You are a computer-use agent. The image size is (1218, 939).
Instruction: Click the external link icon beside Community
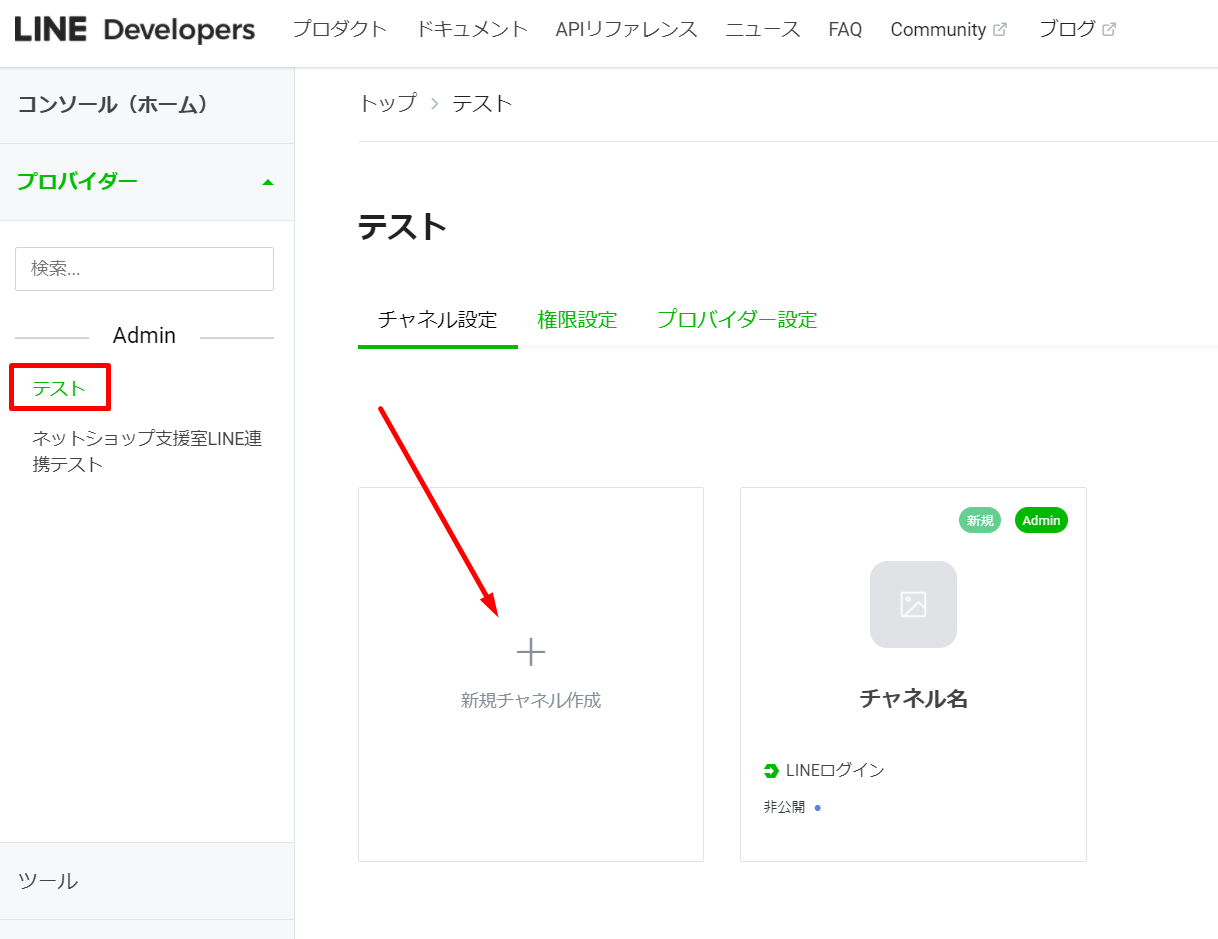1000,30
